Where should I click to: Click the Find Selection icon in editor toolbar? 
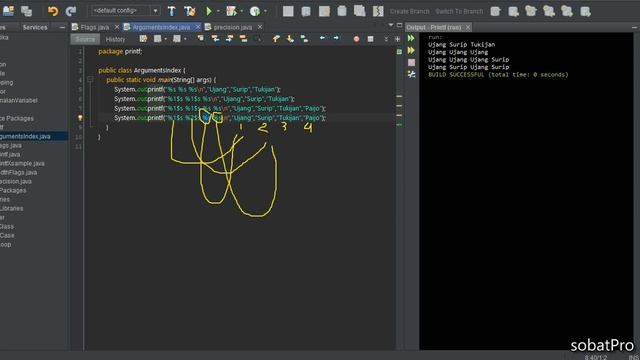pos(200,38)
